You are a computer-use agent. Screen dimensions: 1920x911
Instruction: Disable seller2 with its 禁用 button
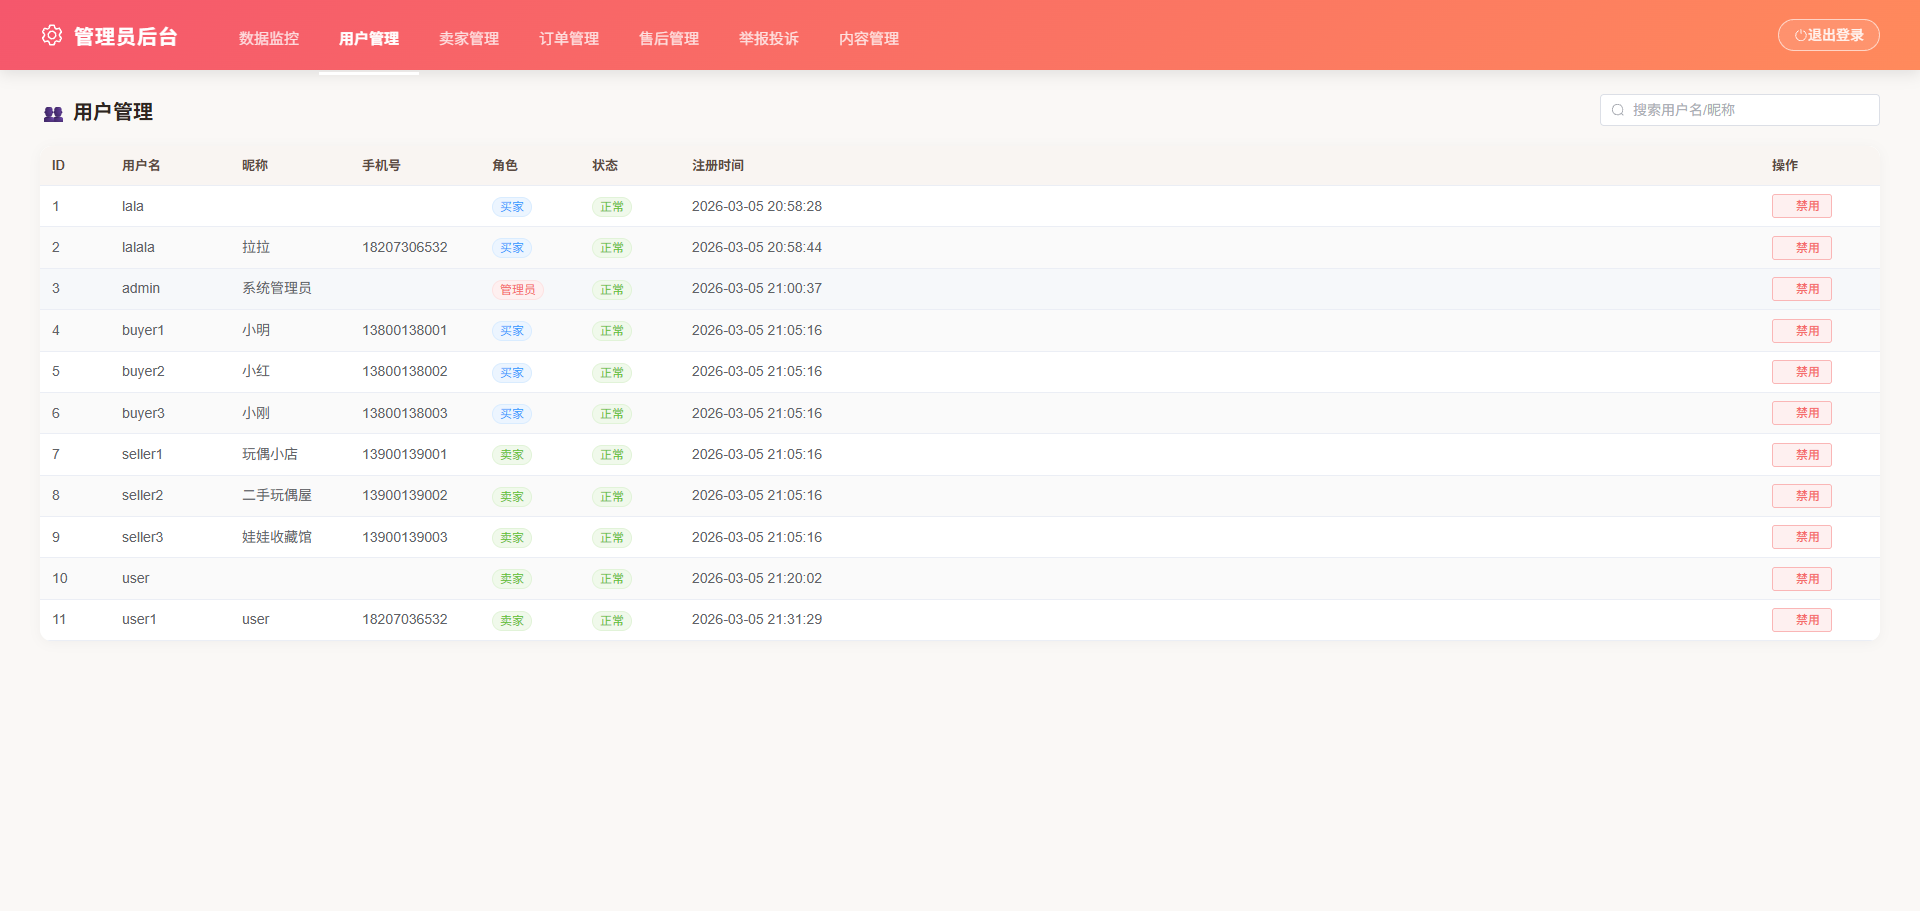click(x=1802, y=496)
